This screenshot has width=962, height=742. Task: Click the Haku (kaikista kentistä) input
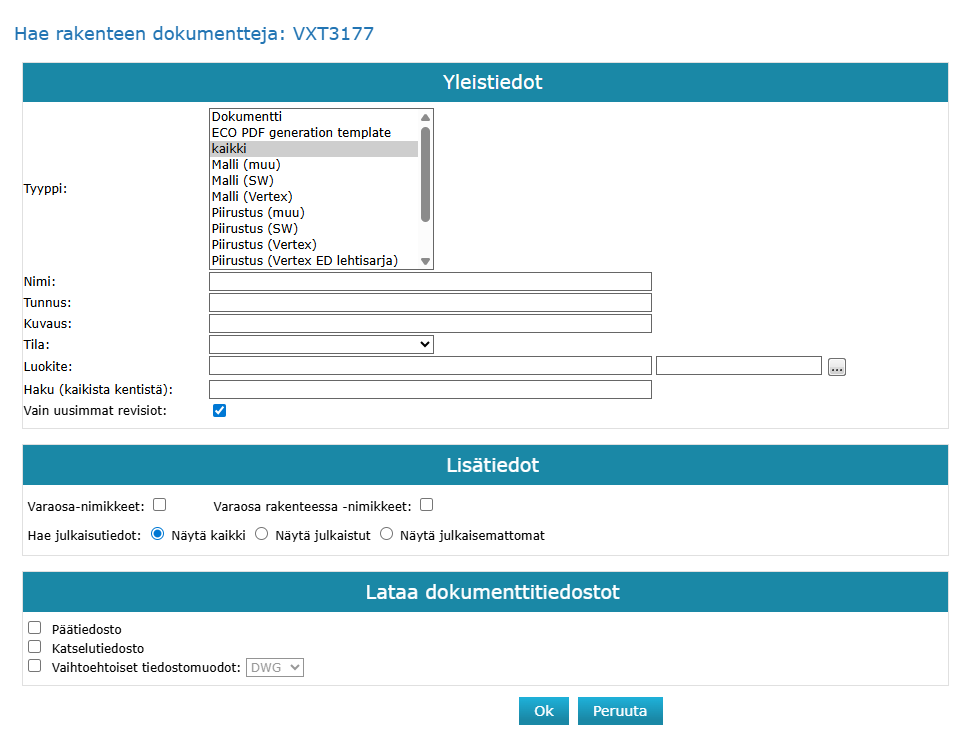pos(430,389)
